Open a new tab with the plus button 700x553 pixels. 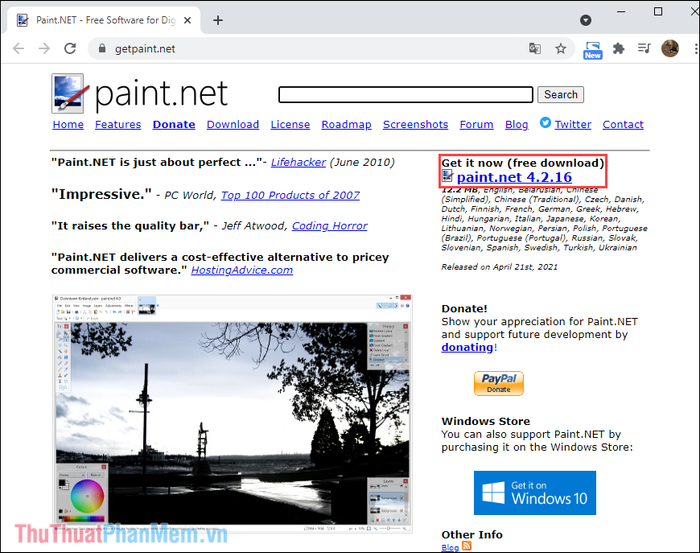pos(218,20)
